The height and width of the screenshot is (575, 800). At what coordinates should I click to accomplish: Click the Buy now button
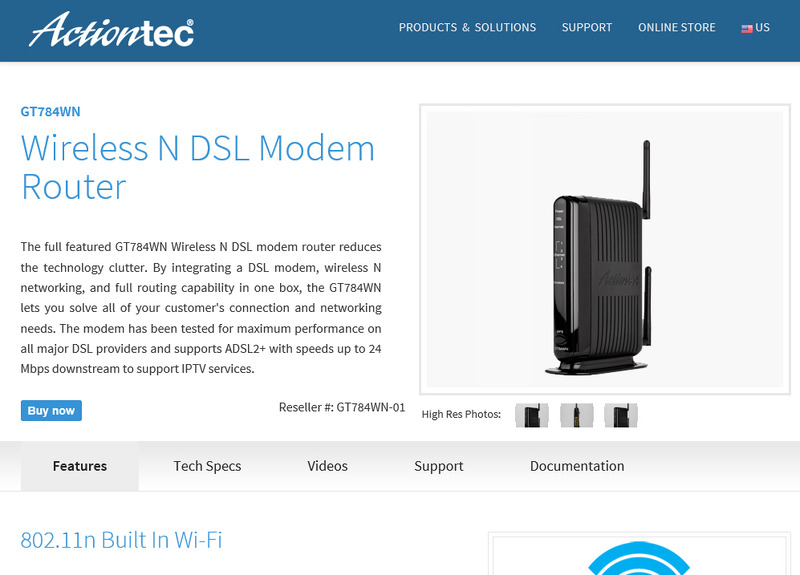click(x=51, y=411)
